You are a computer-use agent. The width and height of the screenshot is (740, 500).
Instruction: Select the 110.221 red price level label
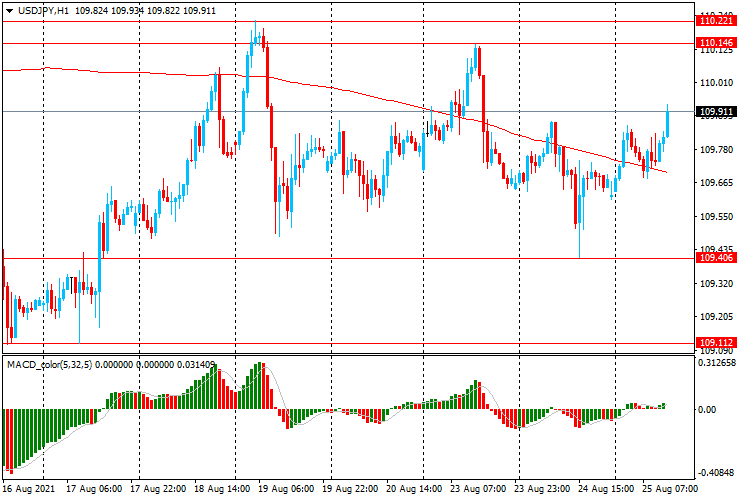tap(716, 21)
